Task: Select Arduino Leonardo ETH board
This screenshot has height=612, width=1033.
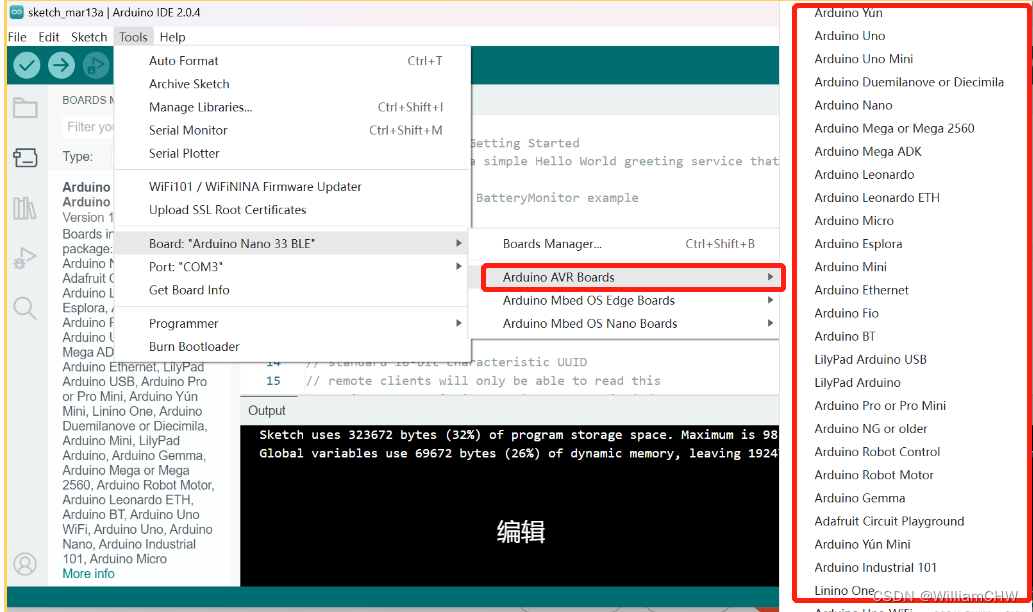Action: click(x=877, y=198)
